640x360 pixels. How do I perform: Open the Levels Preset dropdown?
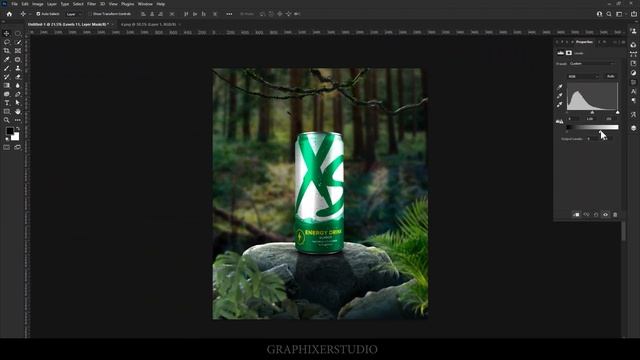[x=592, y=64]
